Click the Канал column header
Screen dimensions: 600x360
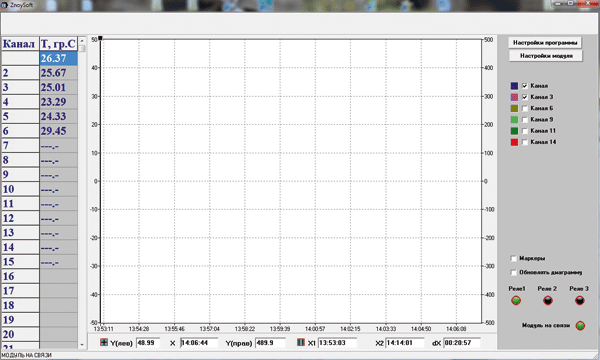[20, 44]
